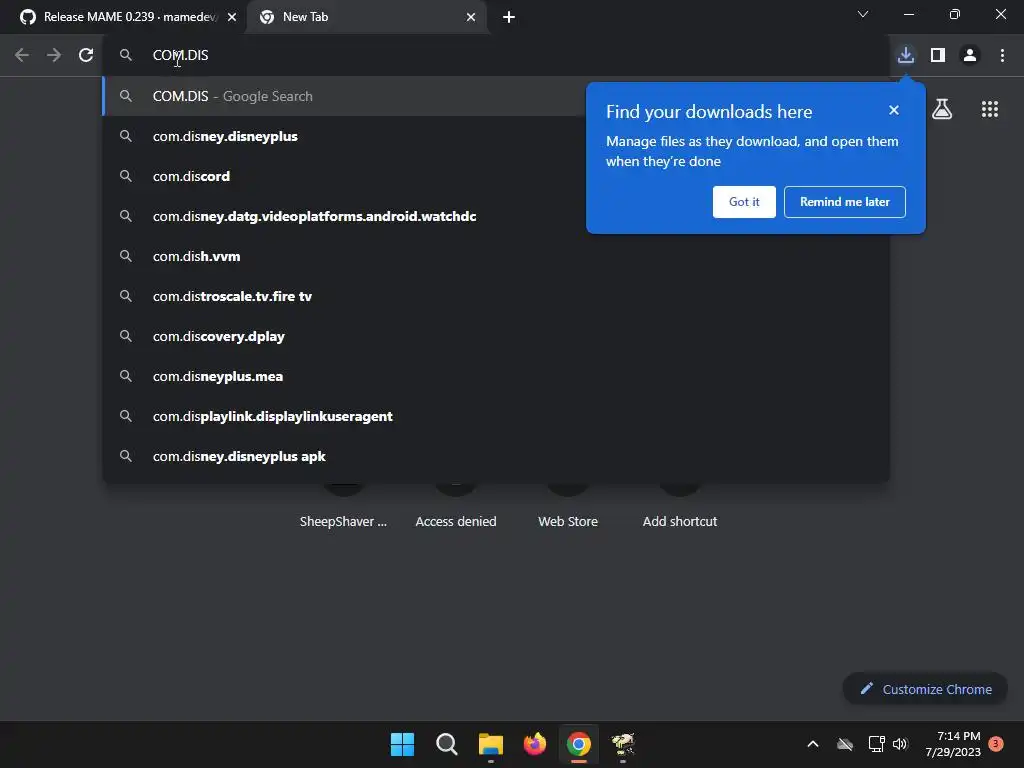The height and width of the screenshot is (768, 1024).
Task: Open the Chrome three-dot menu
Action: coord(1002,56)
